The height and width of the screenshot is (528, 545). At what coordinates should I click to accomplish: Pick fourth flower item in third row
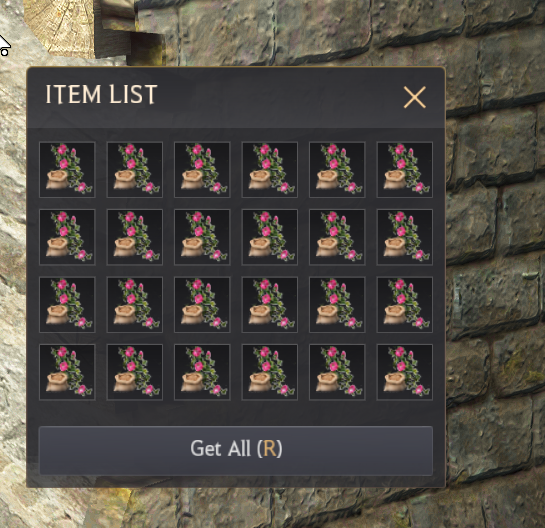coord(269,304)
